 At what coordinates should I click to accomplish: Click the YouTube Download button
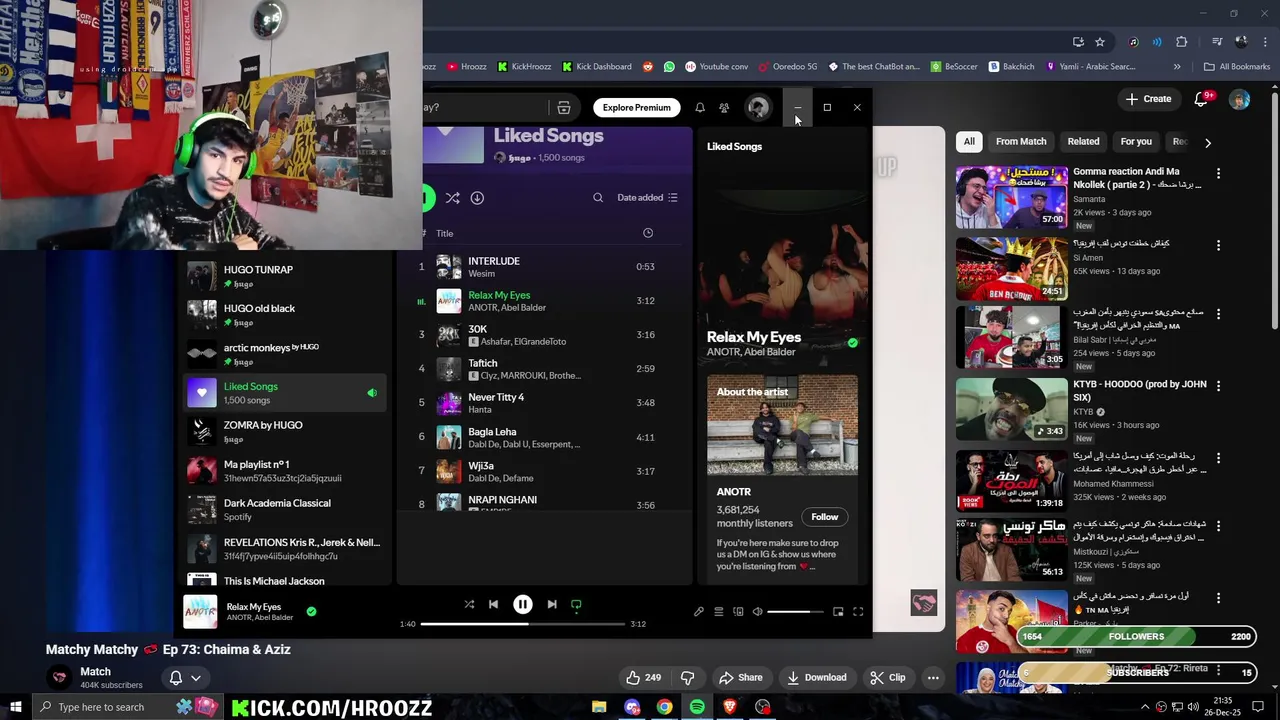click(816, 678)
